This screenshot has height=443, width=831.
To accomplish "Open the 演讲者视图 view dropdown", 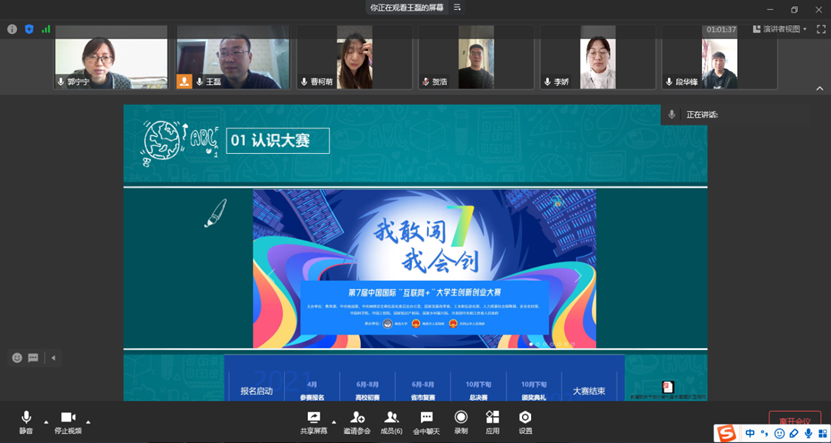I will 780,29.
